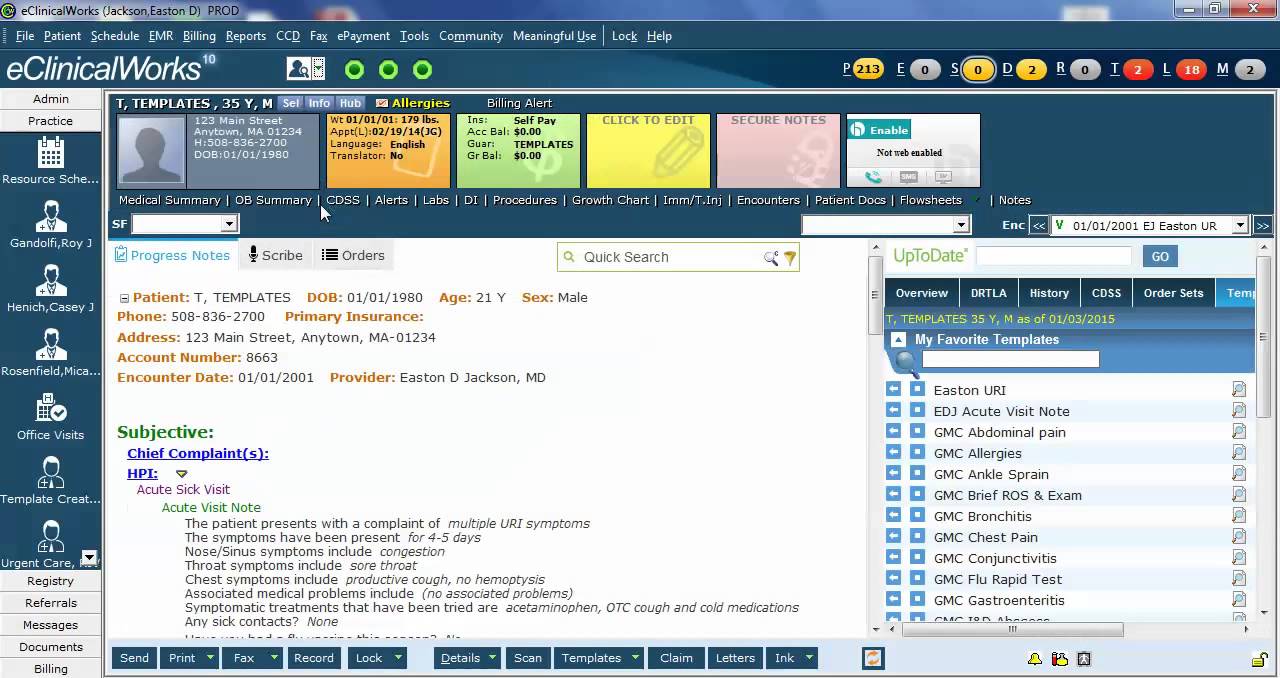Click the patient photo thumbnail
Image resolution: width=1280 pixels, height=678 pixels.
pyautogui.click(x=152, y=151)
